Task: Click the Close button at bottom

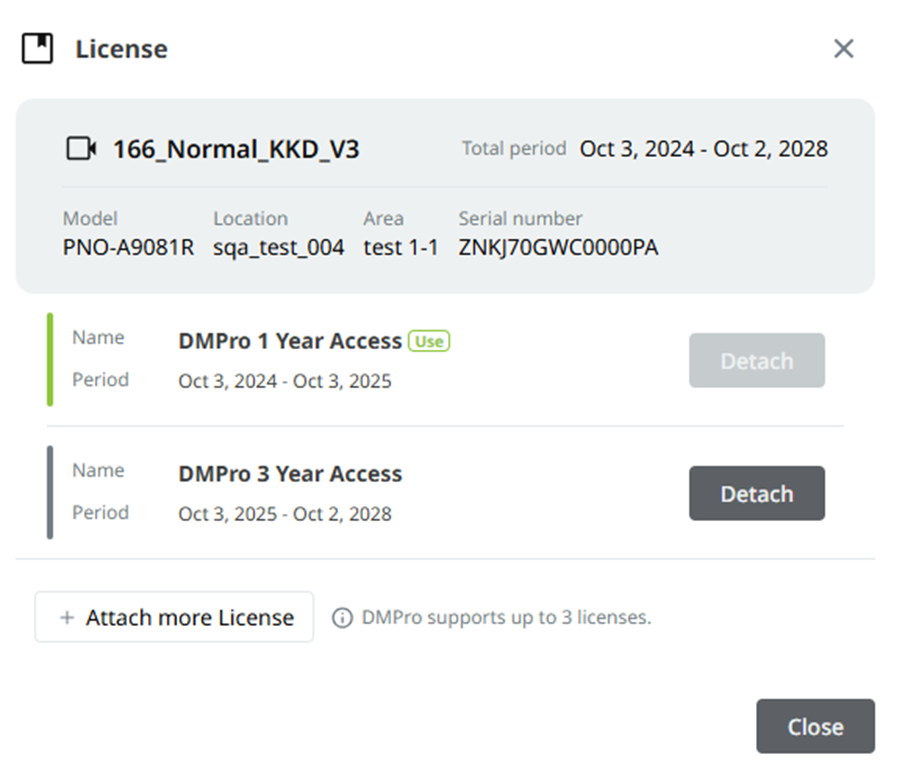Action: (815, 726)
